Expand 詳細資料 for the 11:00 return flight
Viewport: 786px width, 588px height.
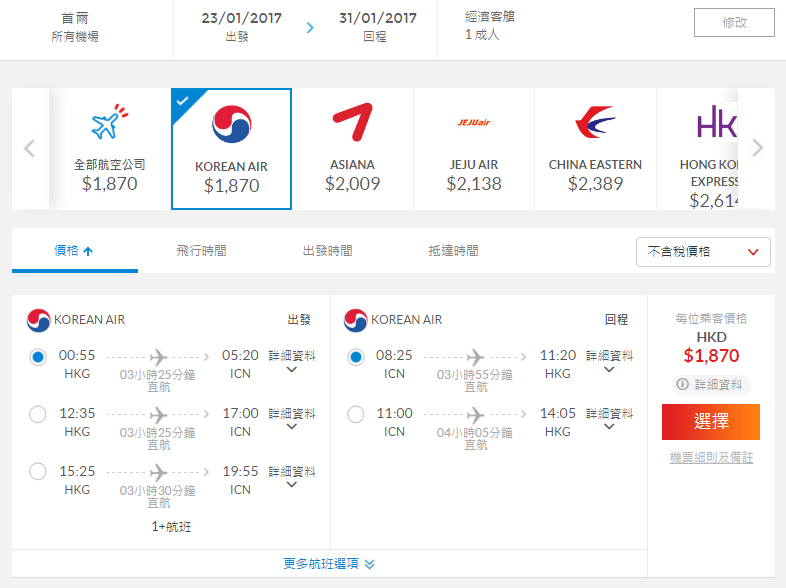[x=609, y=419]
